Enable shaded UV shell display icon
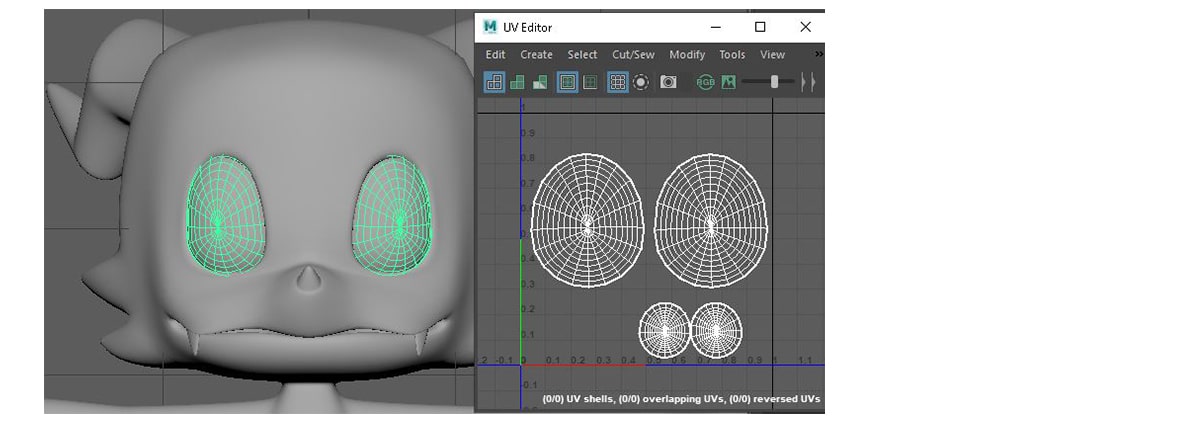Image resolution: width=1200 pixels, height=427 pixels. pyautogui.click(x=517, y=83)
